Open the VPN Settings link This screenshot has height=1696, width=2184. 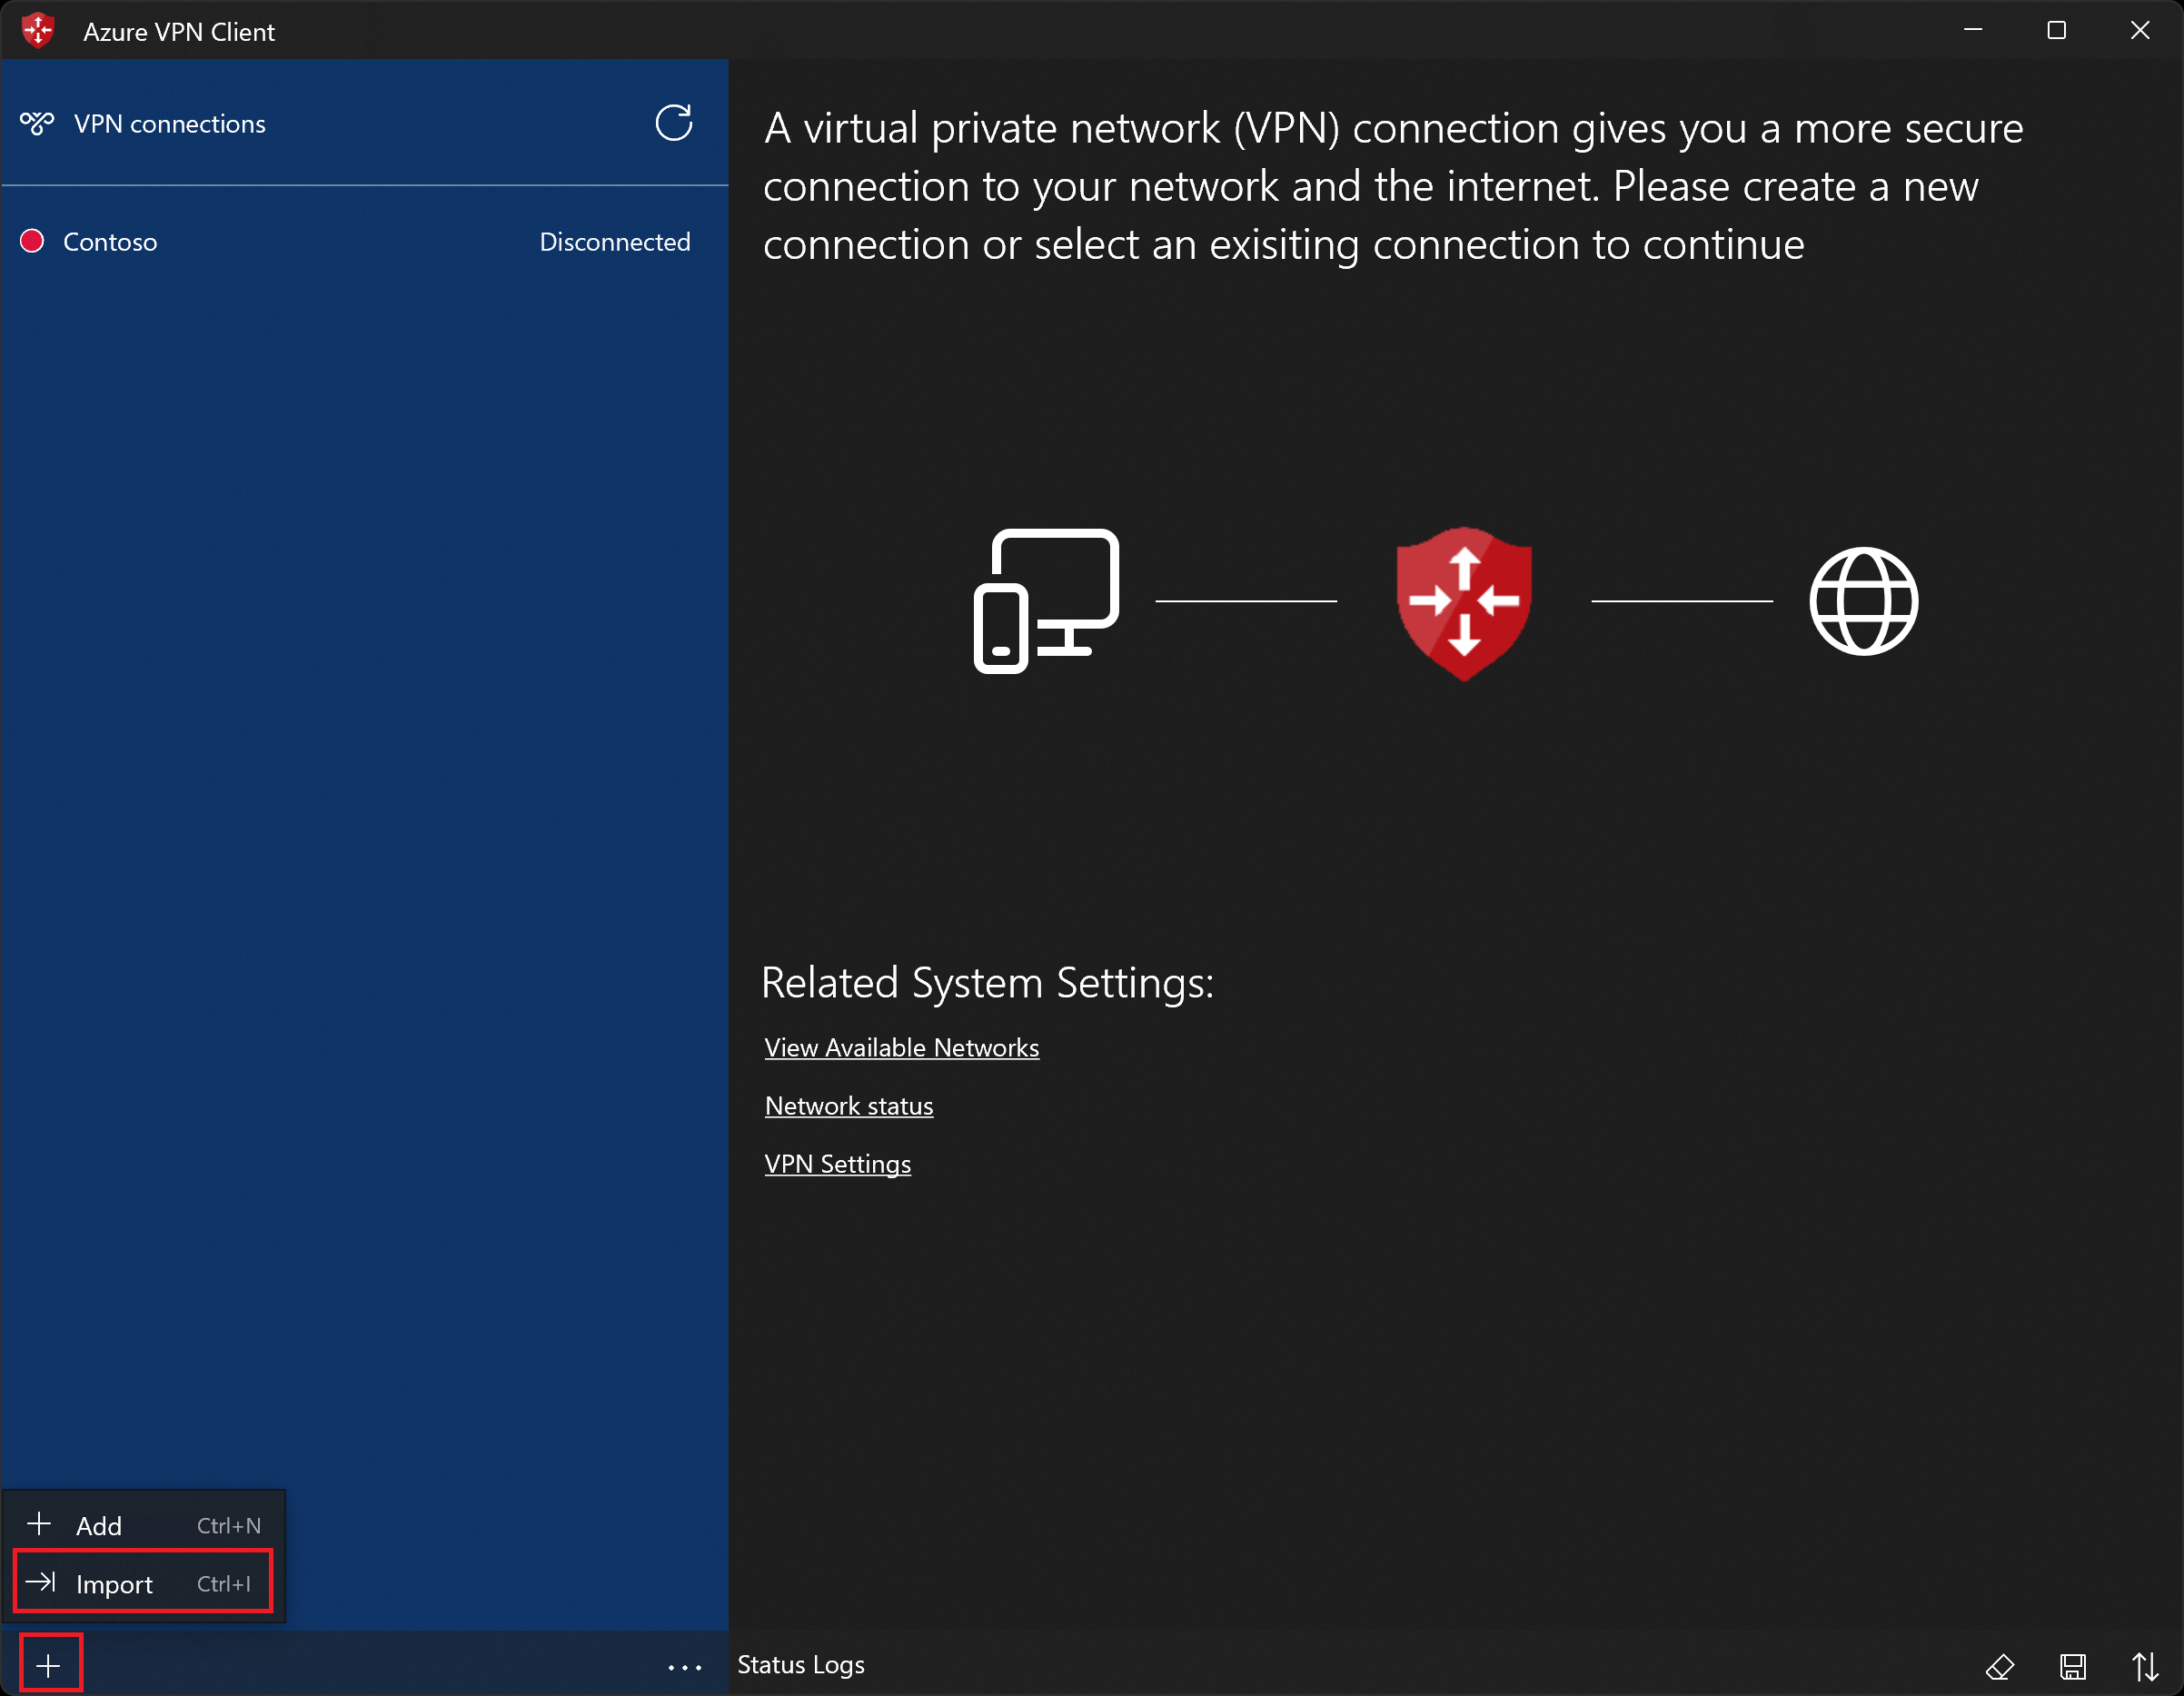(838, 1164)
